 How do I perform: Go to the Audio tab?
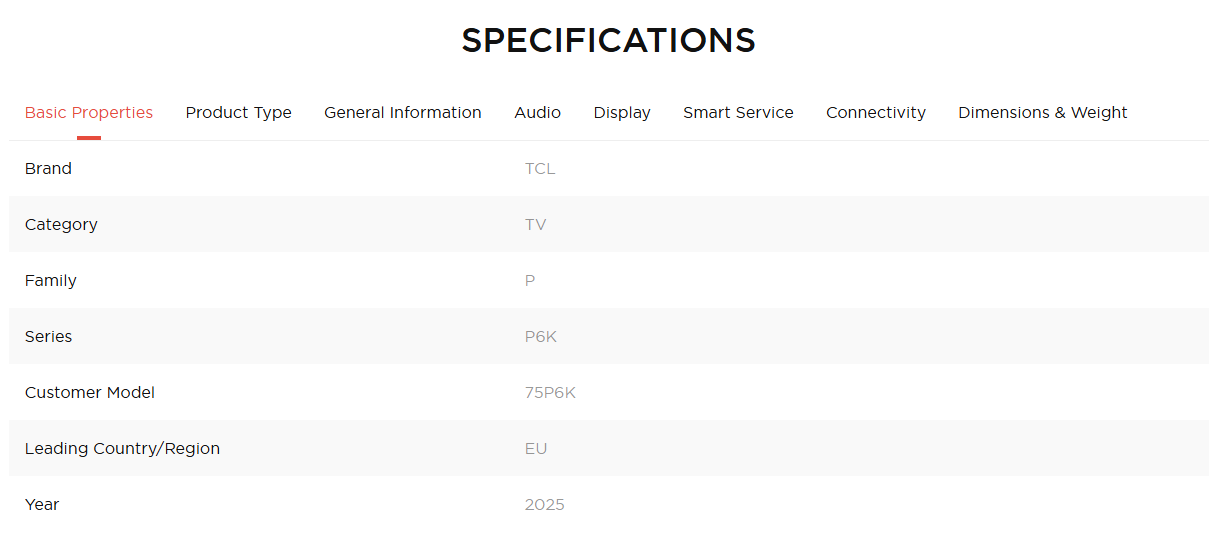tap(537, 113)
